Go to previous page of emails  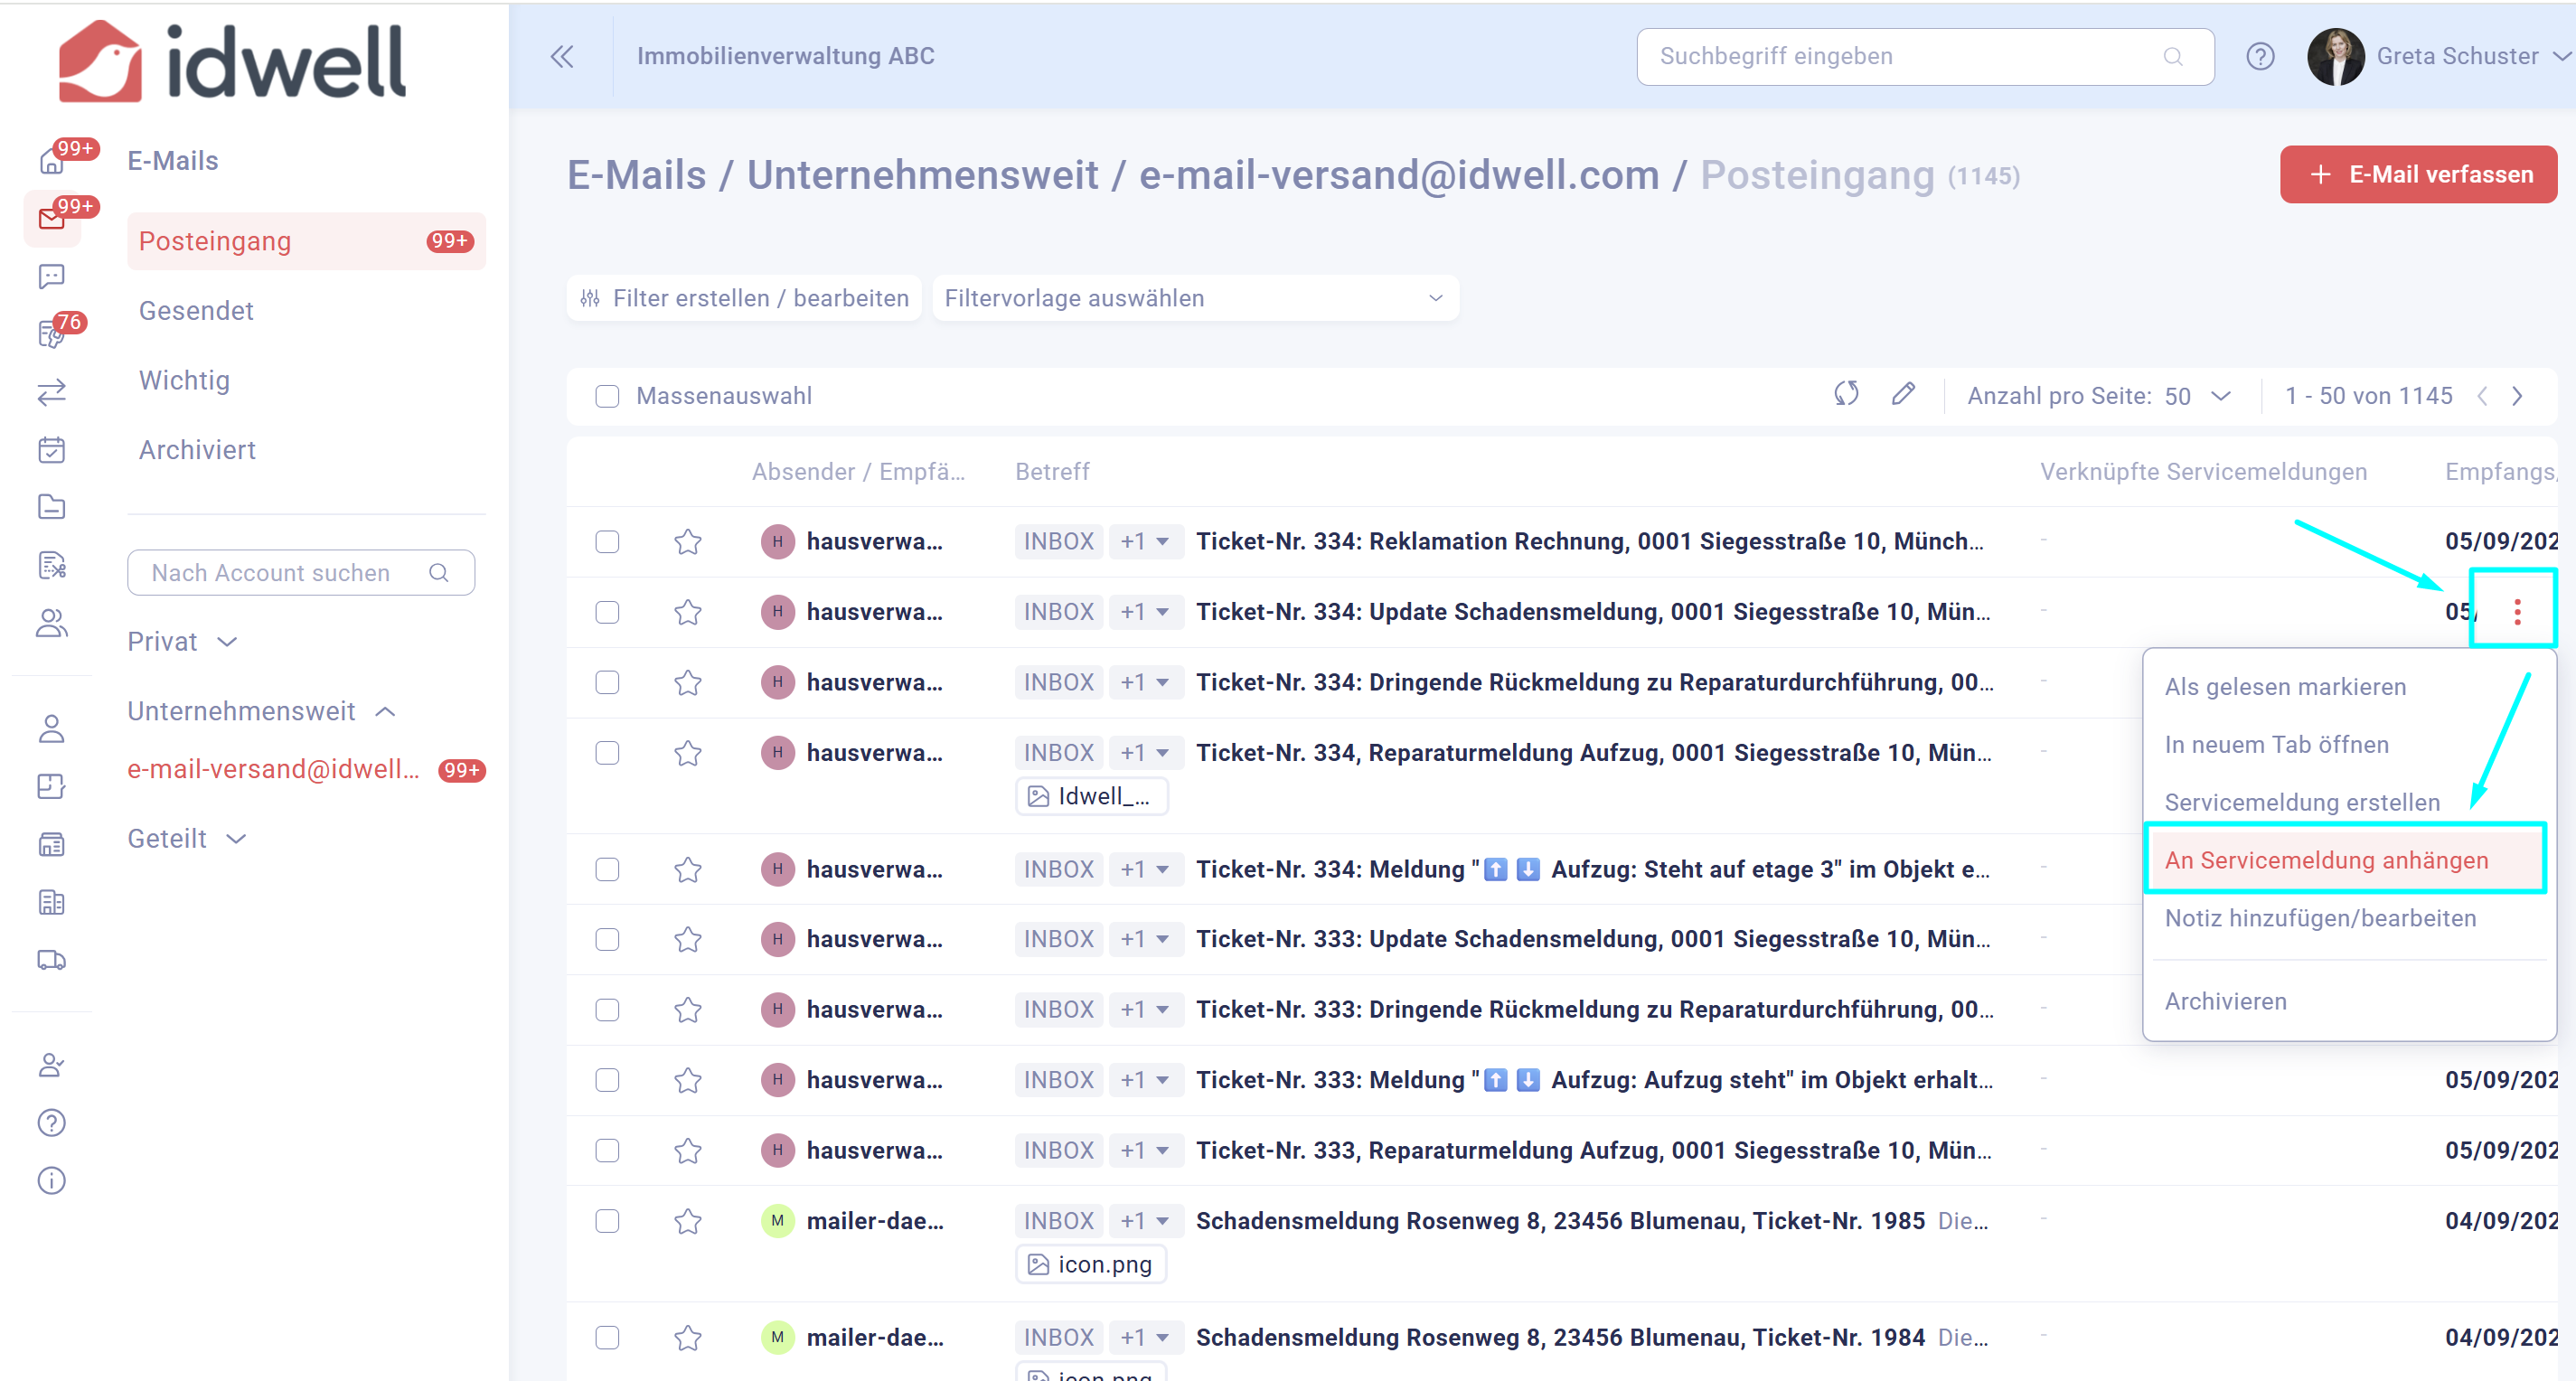pos(2482,396)
